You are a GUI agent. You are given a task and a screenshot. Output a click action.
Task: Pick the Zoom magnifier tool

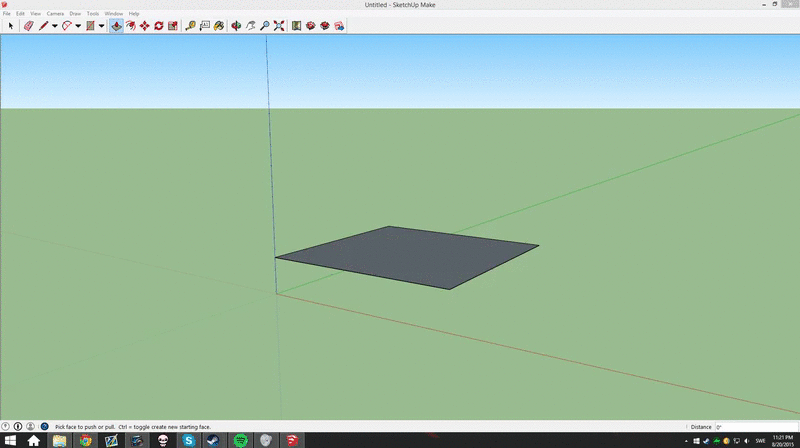click(265, 26)
